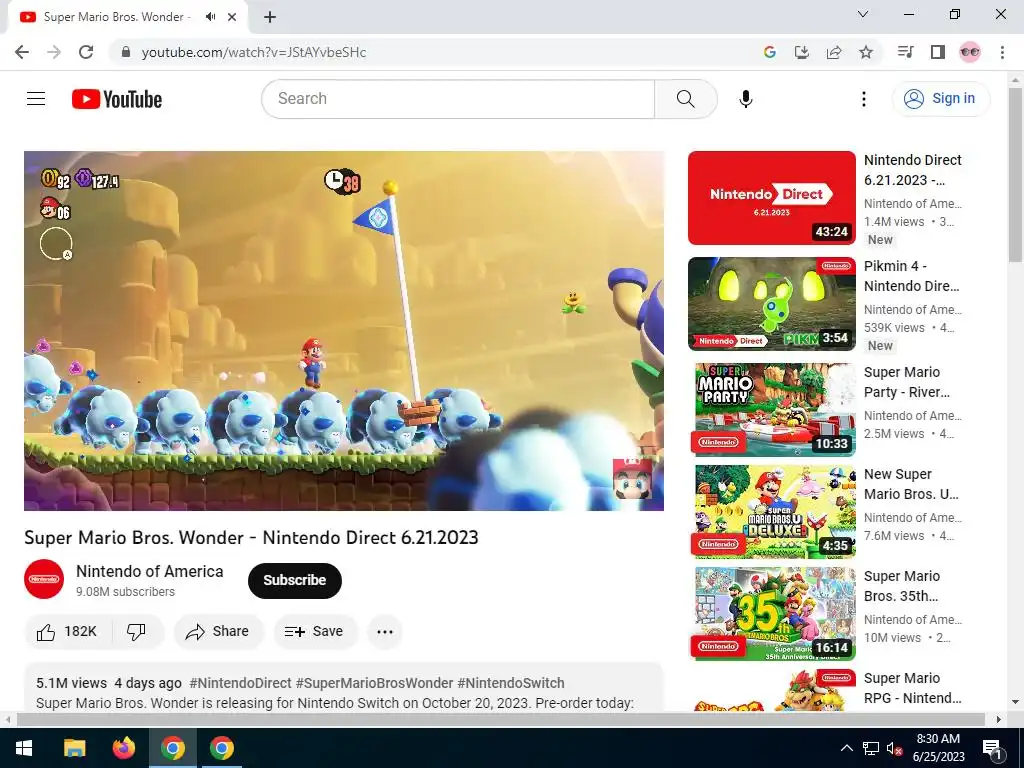The image size is (1024, 768).
Task: Open the Nintendo of America channel avatar
Action: 44,579
